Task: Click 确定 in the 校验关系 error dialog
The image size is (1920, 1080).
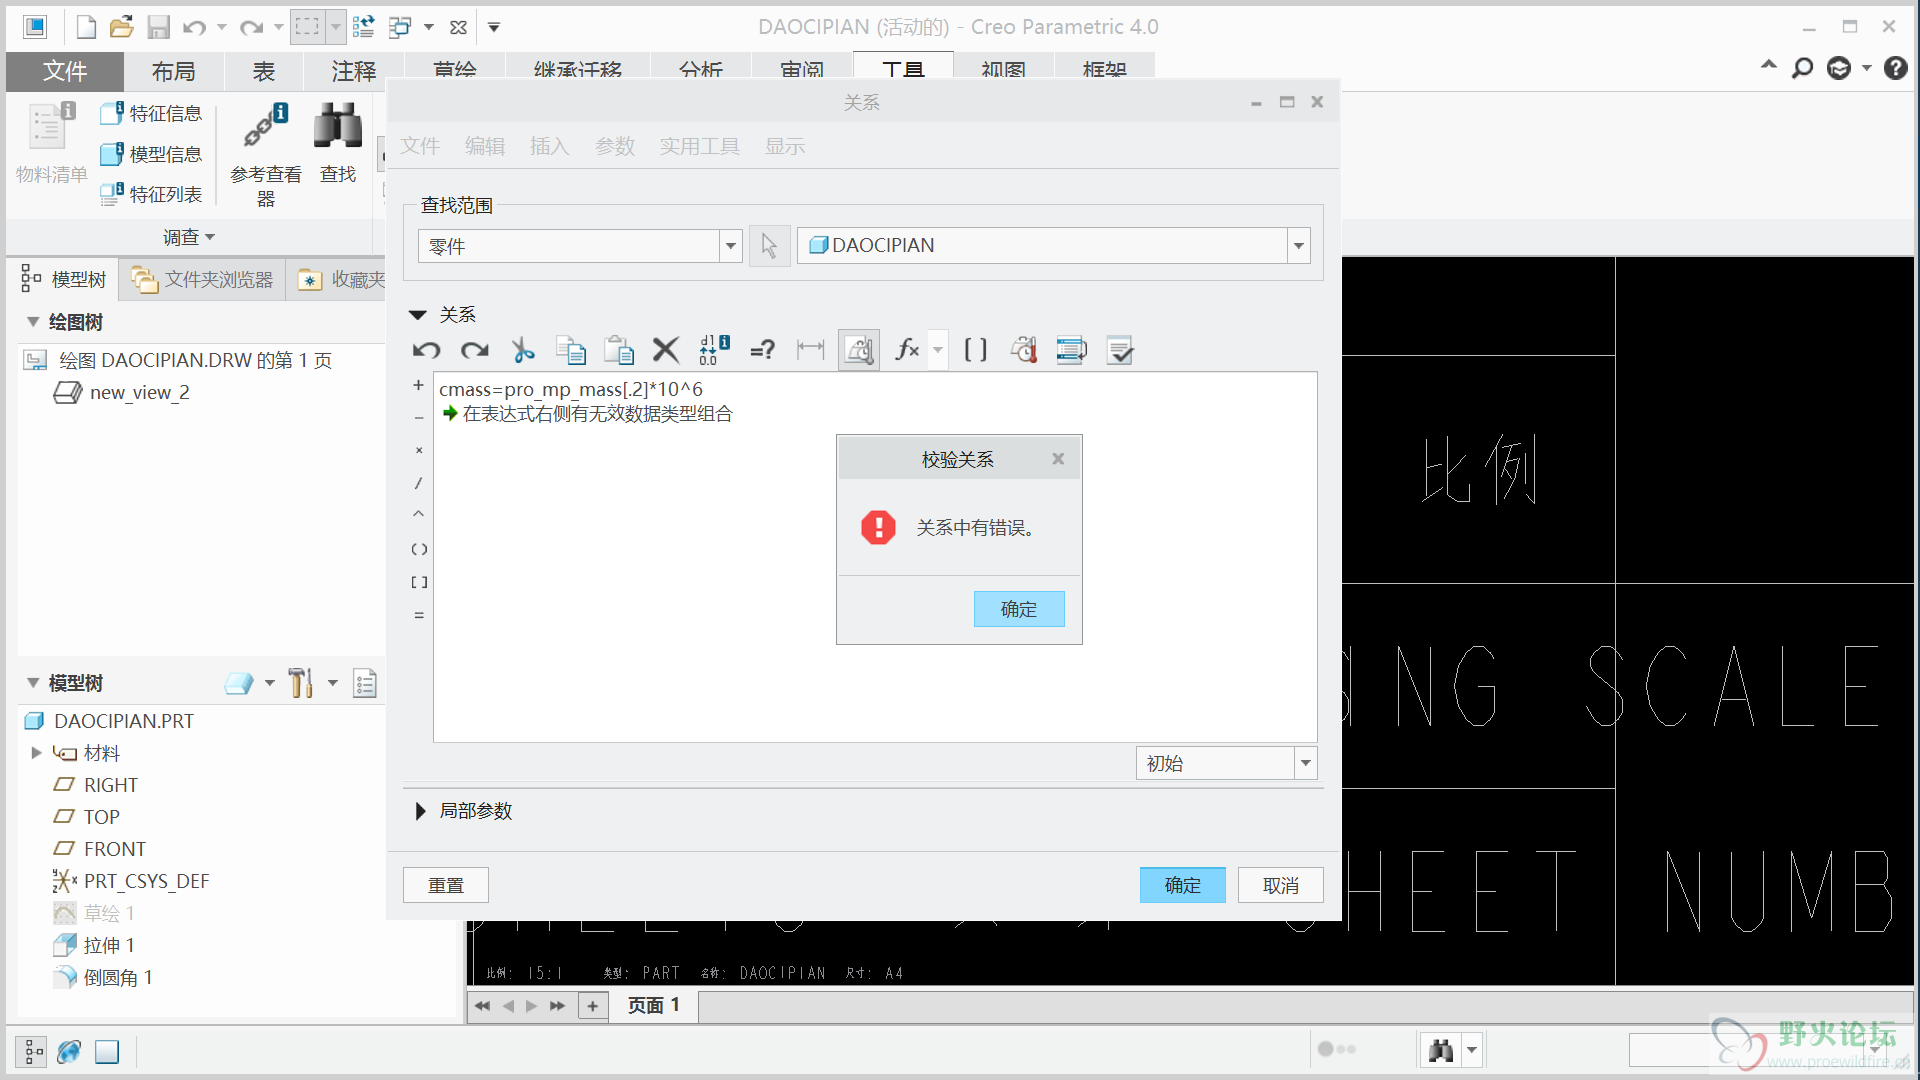Action: tap(1019, 609)
